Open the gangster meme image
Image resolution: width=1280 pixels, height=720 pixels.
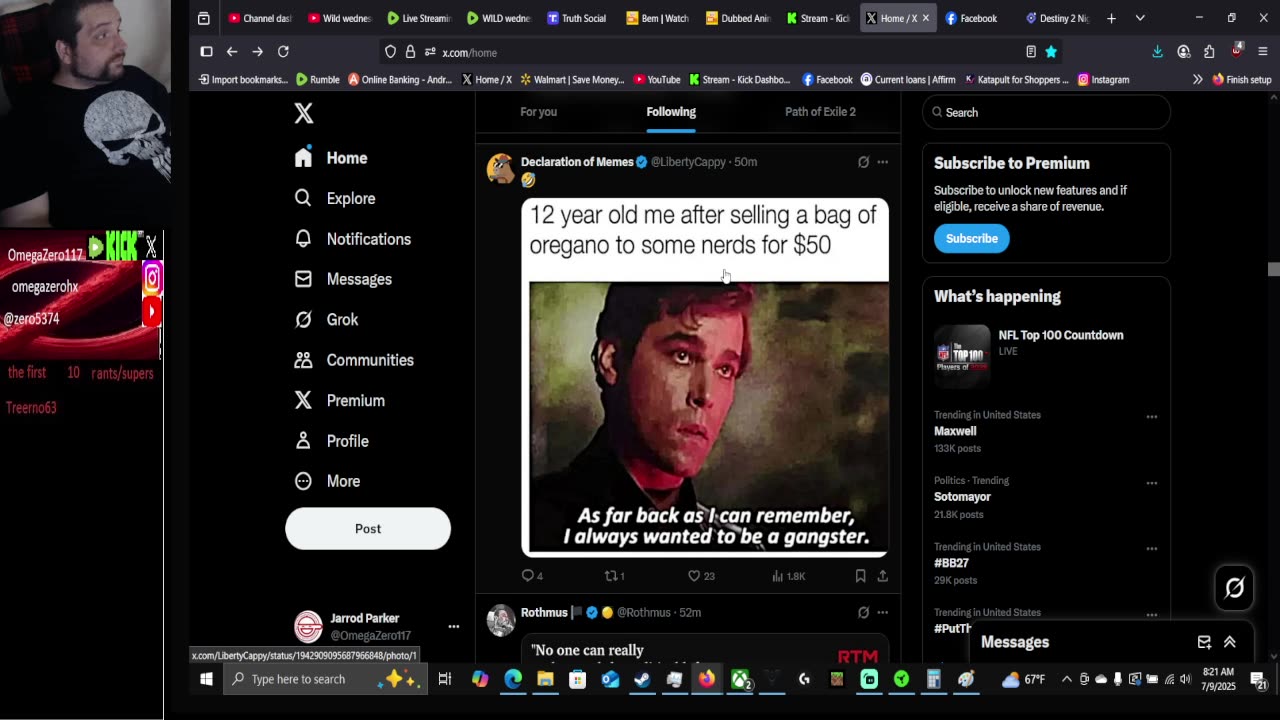point(705,377)
